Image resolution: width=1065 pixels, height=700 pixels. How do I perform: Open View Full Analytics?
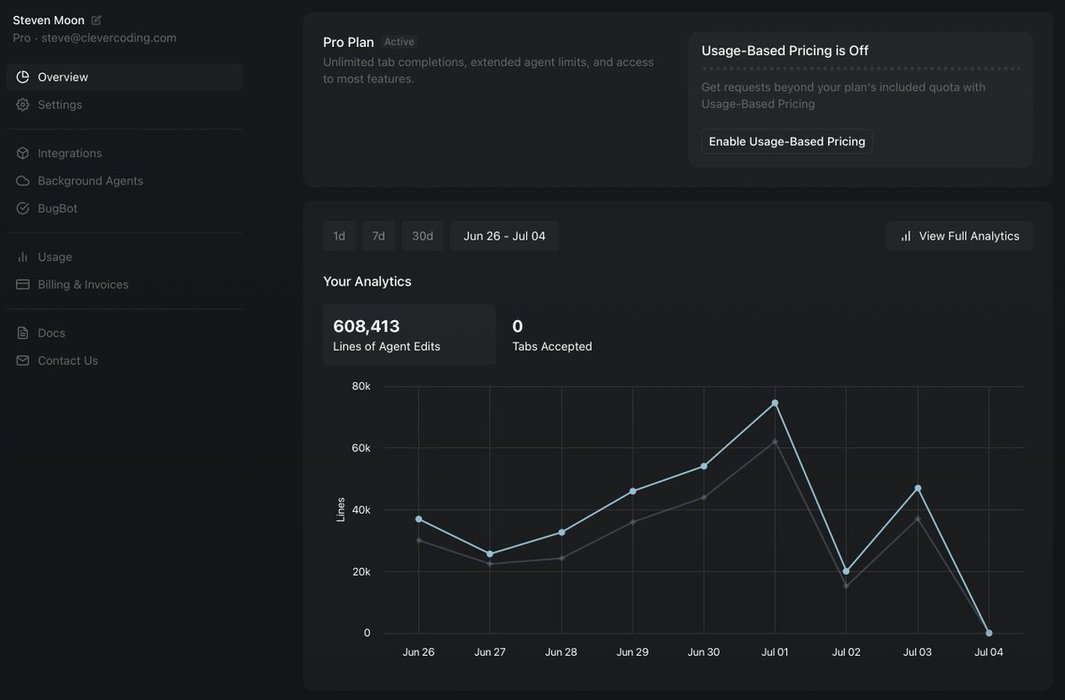point(959,236)
